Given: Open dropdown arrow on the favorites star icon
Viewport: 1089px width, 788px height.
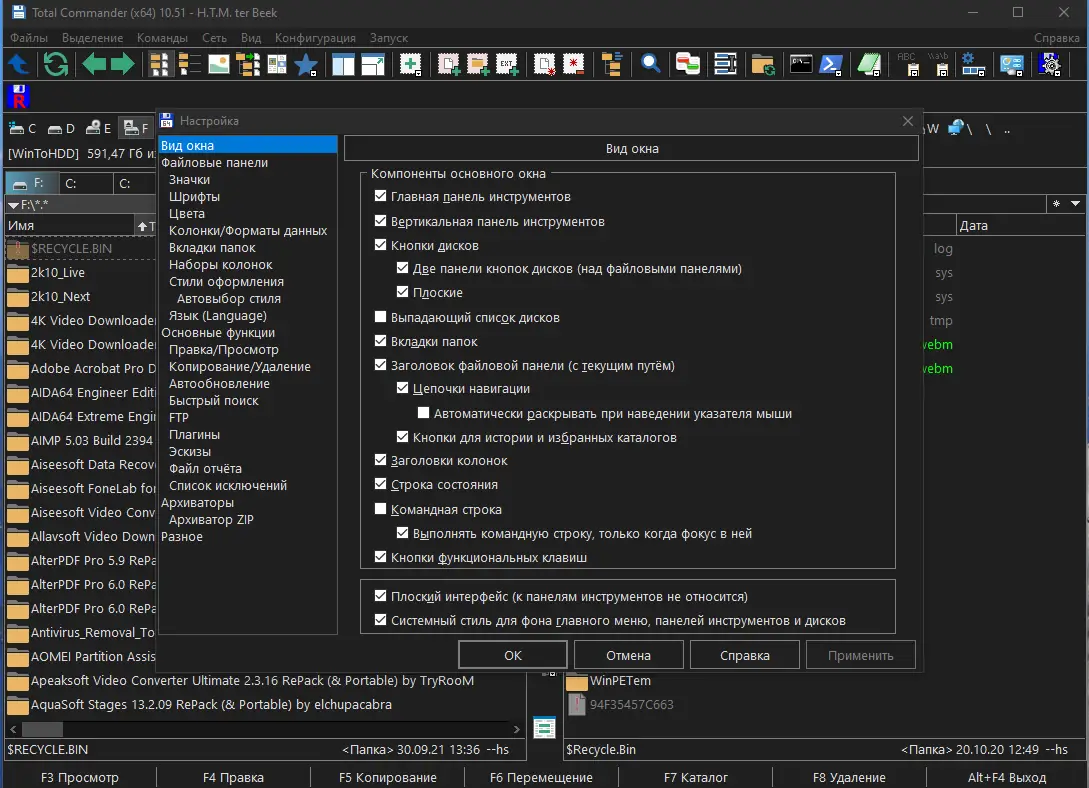Looking at the screenshot, I should tap(314, 73).
